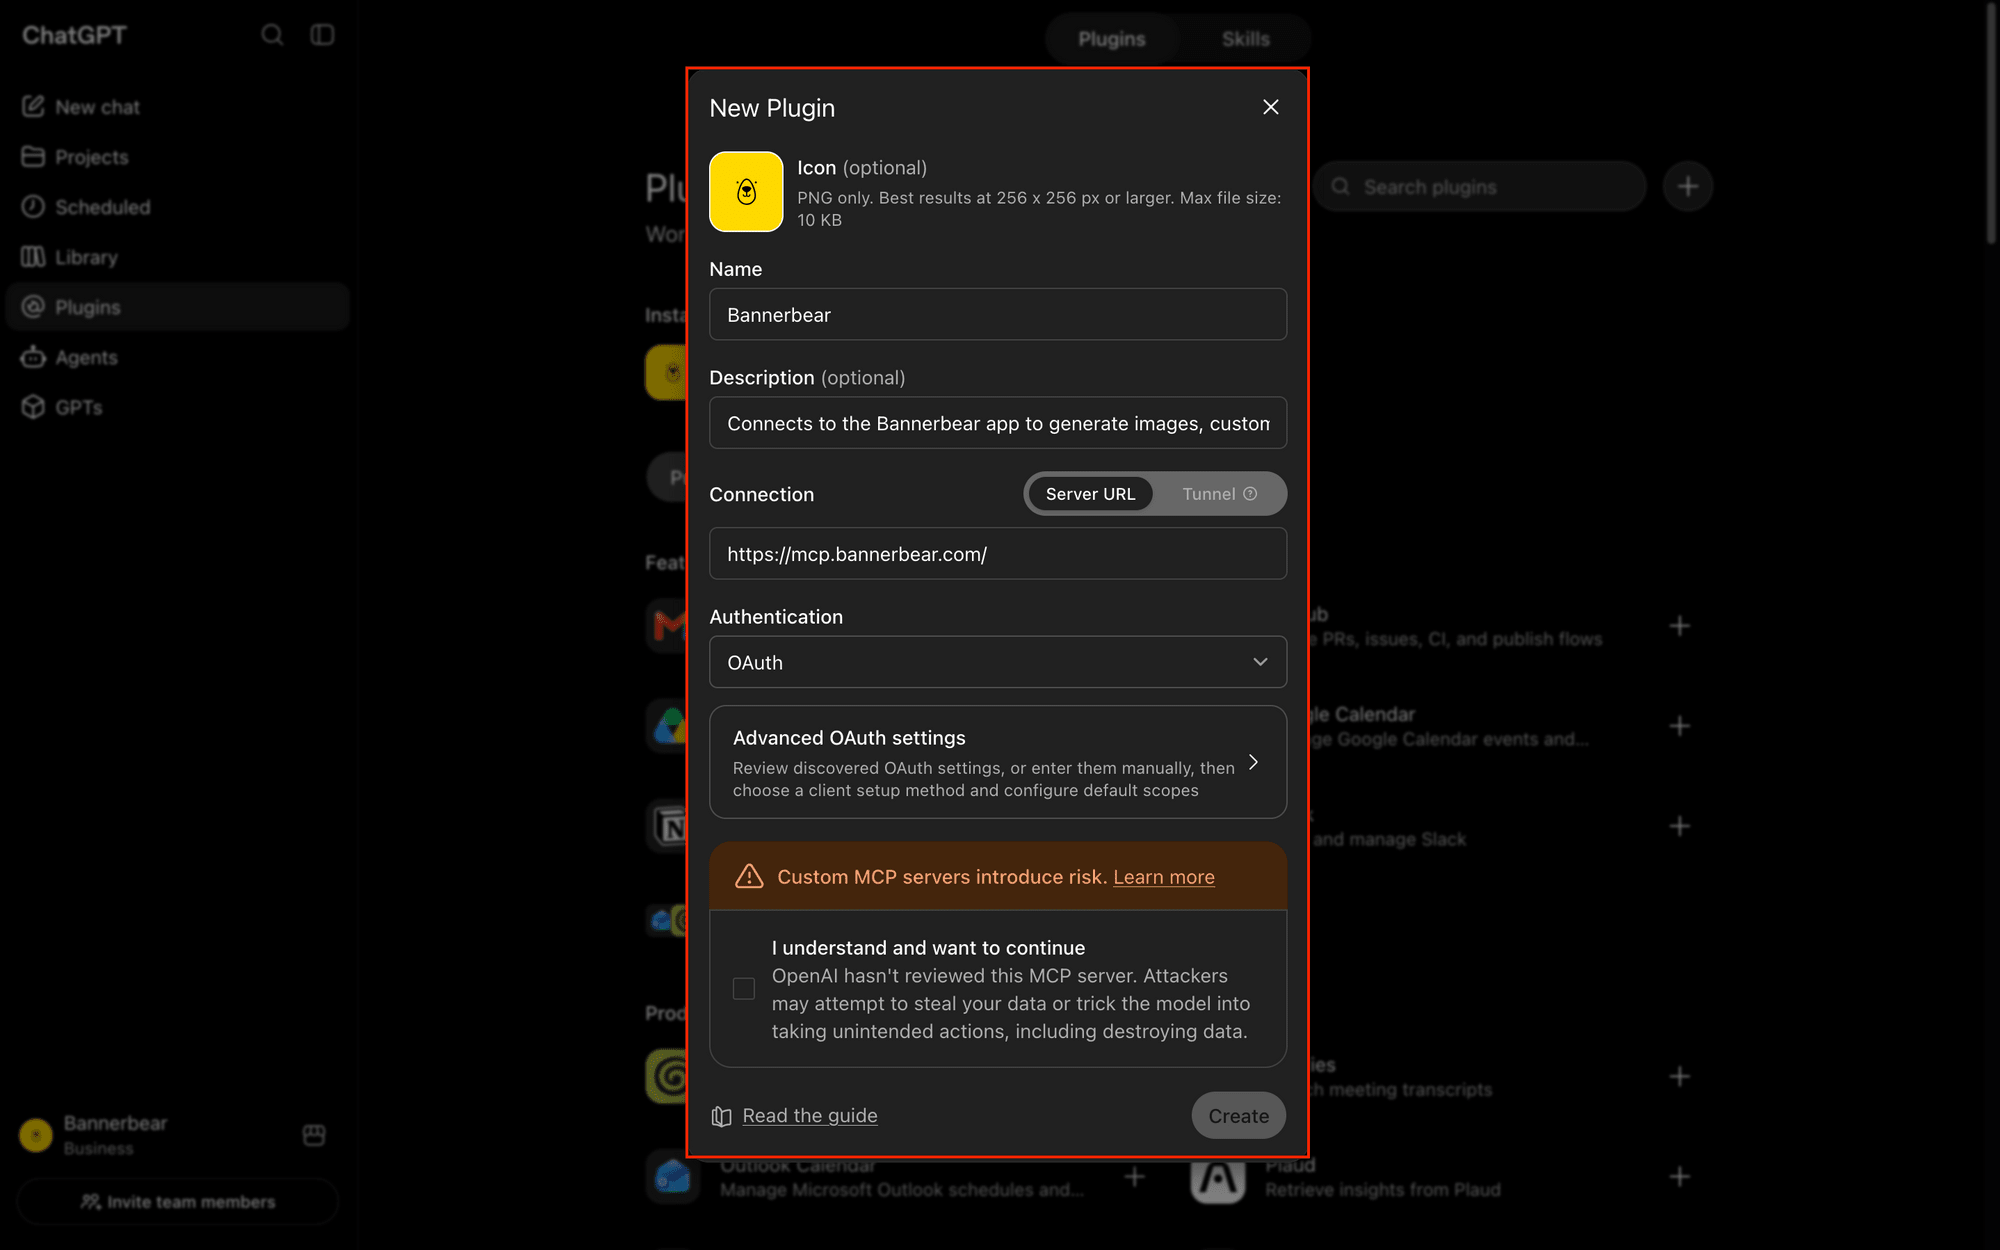Viewport: 2000px width, 1250px height.
Task: Add the meeting transcripts plugin
Action: [x=1680, y=1076]
